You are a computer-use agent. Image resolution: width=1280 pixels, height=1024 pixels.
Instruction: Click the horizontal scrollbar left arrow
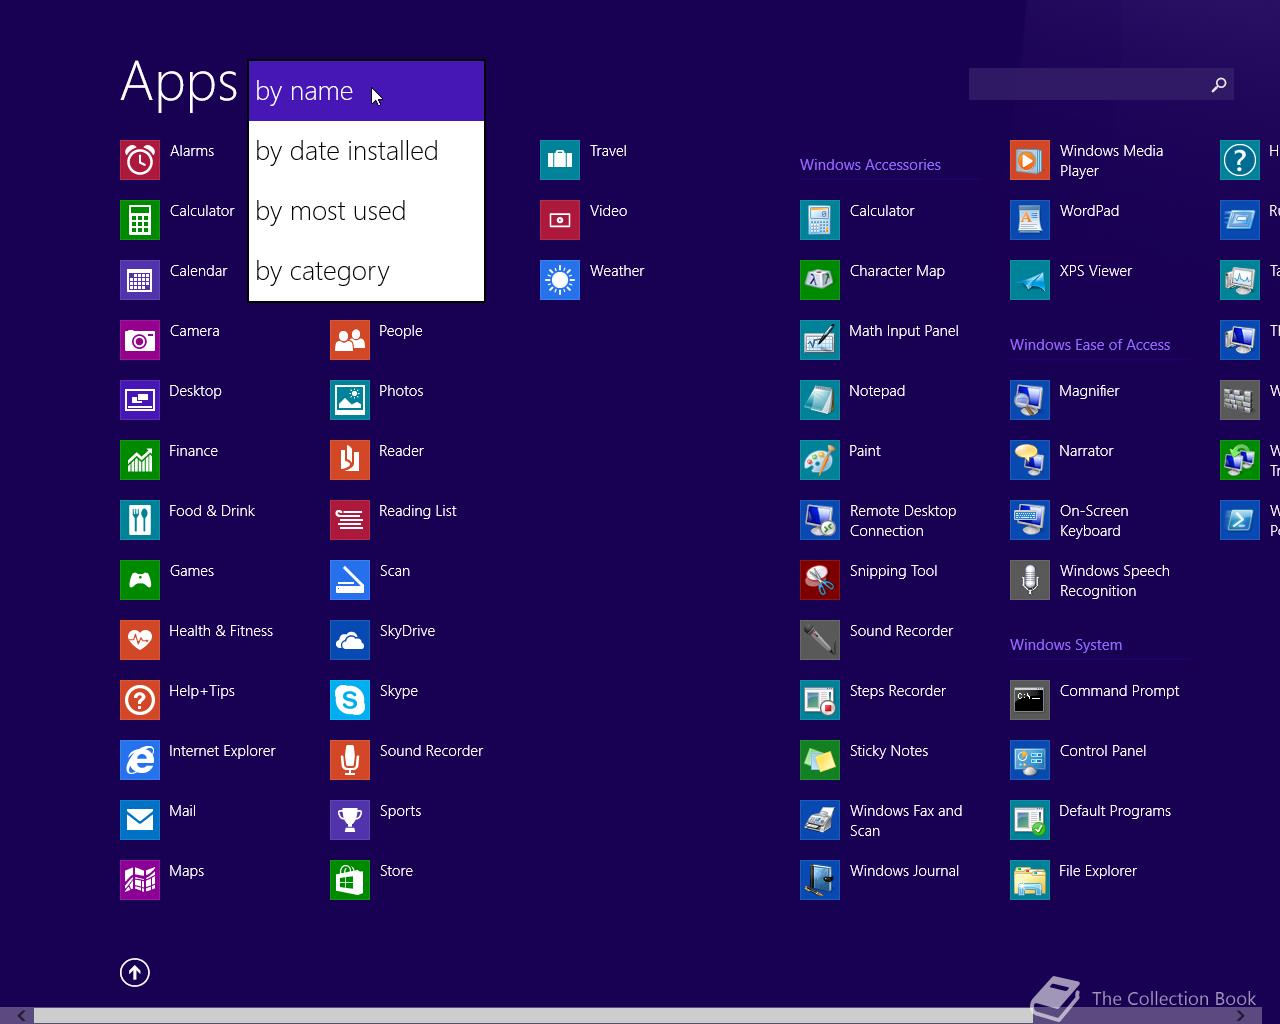click(21, 1016)
